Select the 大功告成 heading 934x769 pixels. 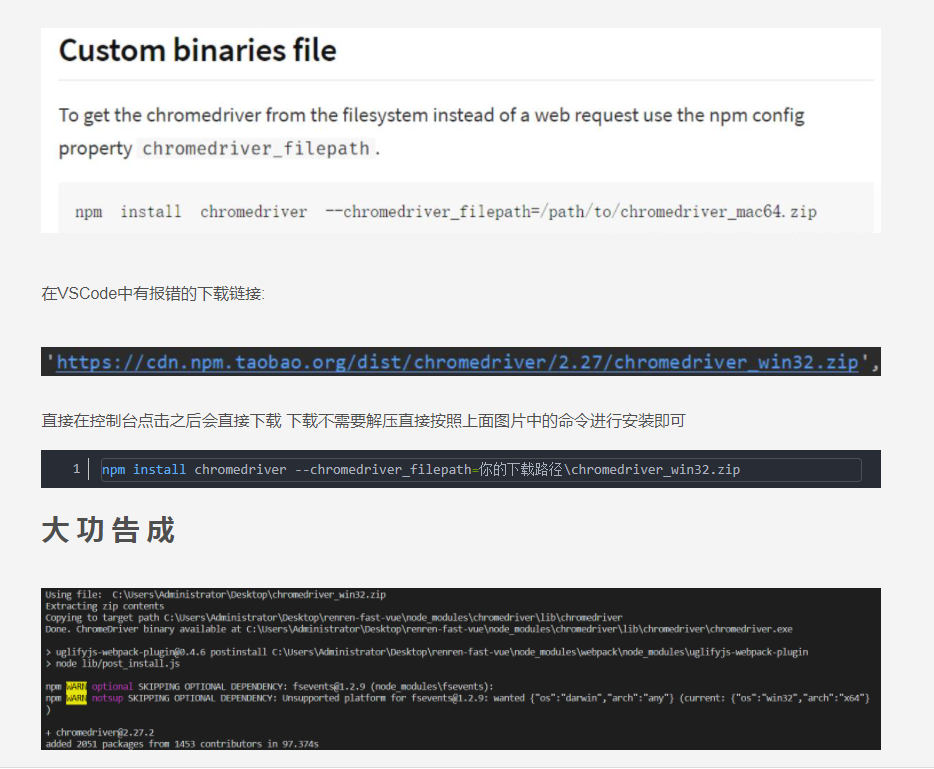click(x=110, y=530)
